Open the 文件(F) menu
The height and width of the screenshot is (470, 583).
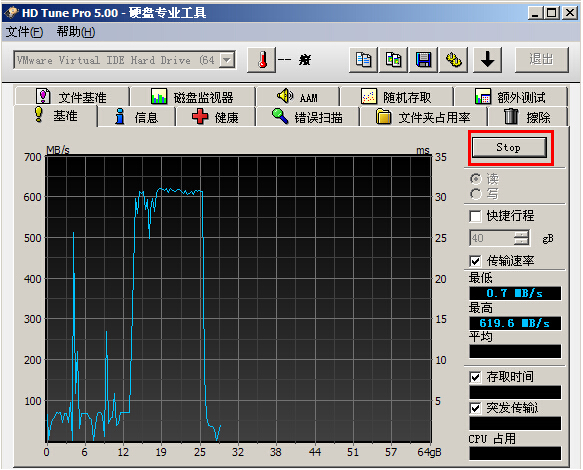[x=24, y=32]
